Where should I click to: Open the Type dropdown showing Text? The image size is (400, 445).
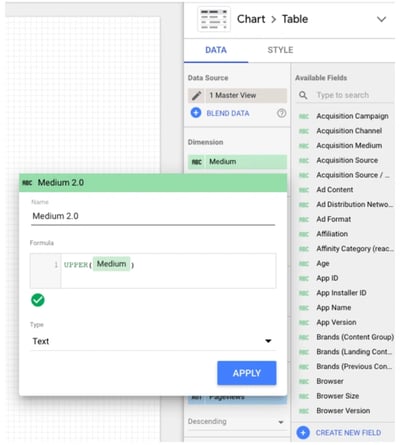tap(153, 341)
